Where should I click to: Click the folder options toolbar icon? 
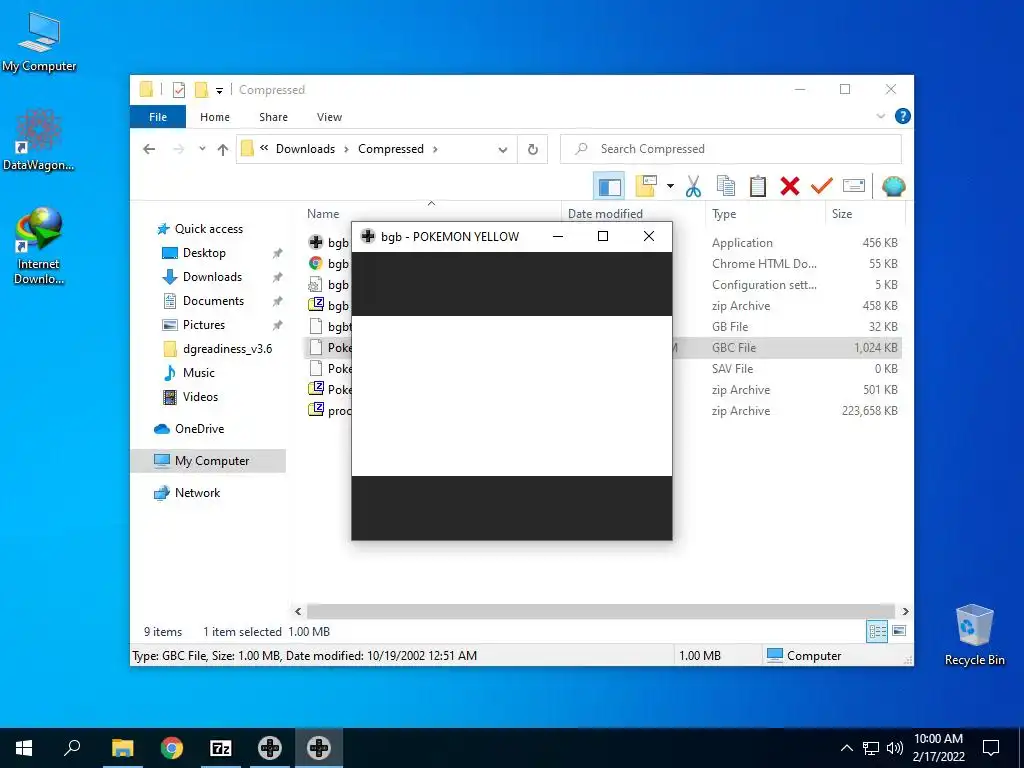pos(646,186)
